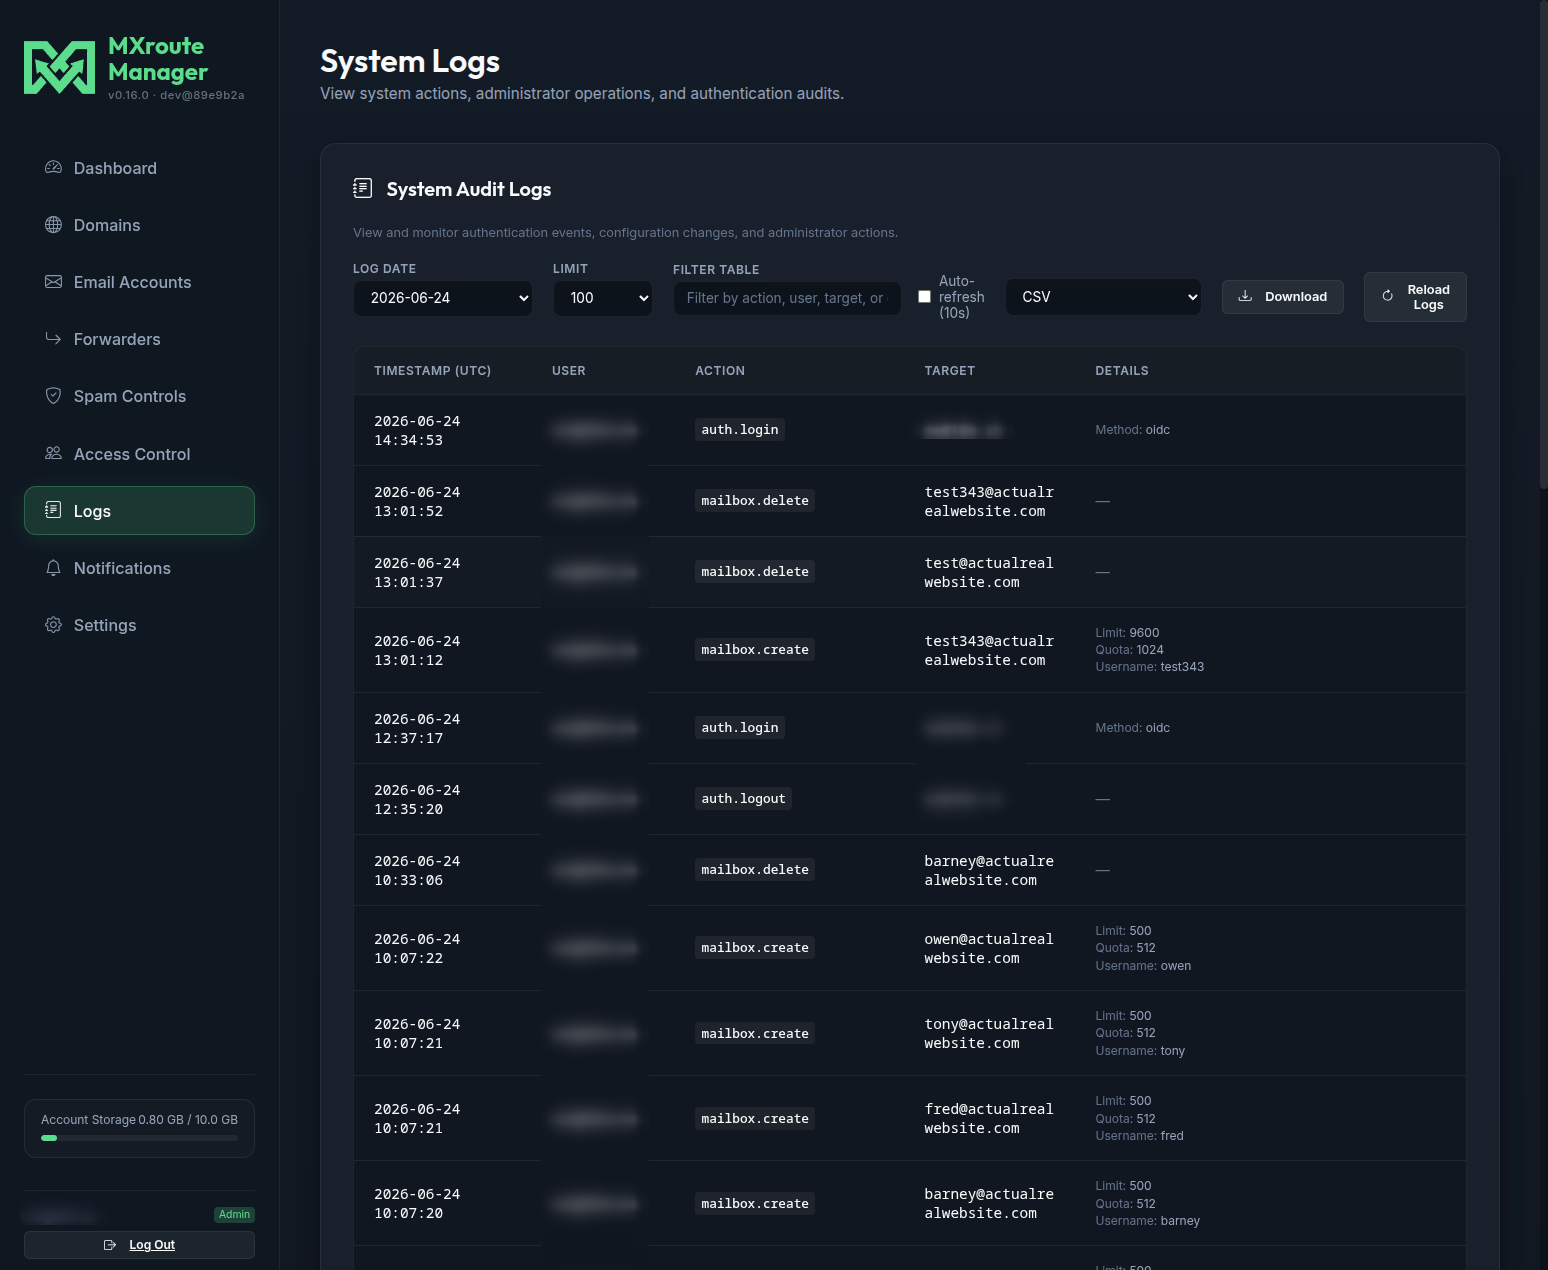Click the Domains globe icon
This screenshot has width=1548, height=1270.
(54, 225)
